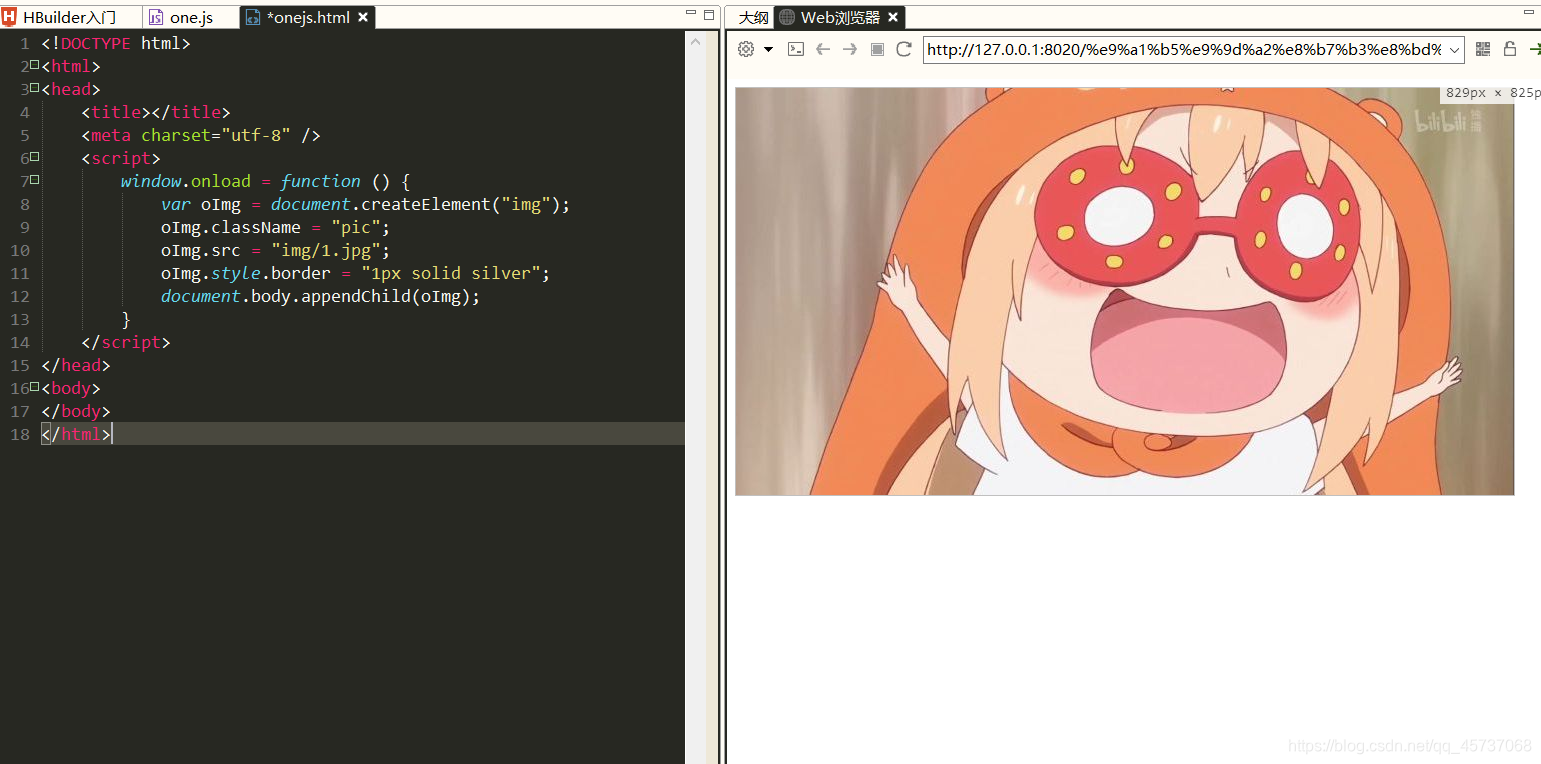Click the appendChild(oImg) line
This screenshot has width=1541, height=764.
(x=320, y=296)
